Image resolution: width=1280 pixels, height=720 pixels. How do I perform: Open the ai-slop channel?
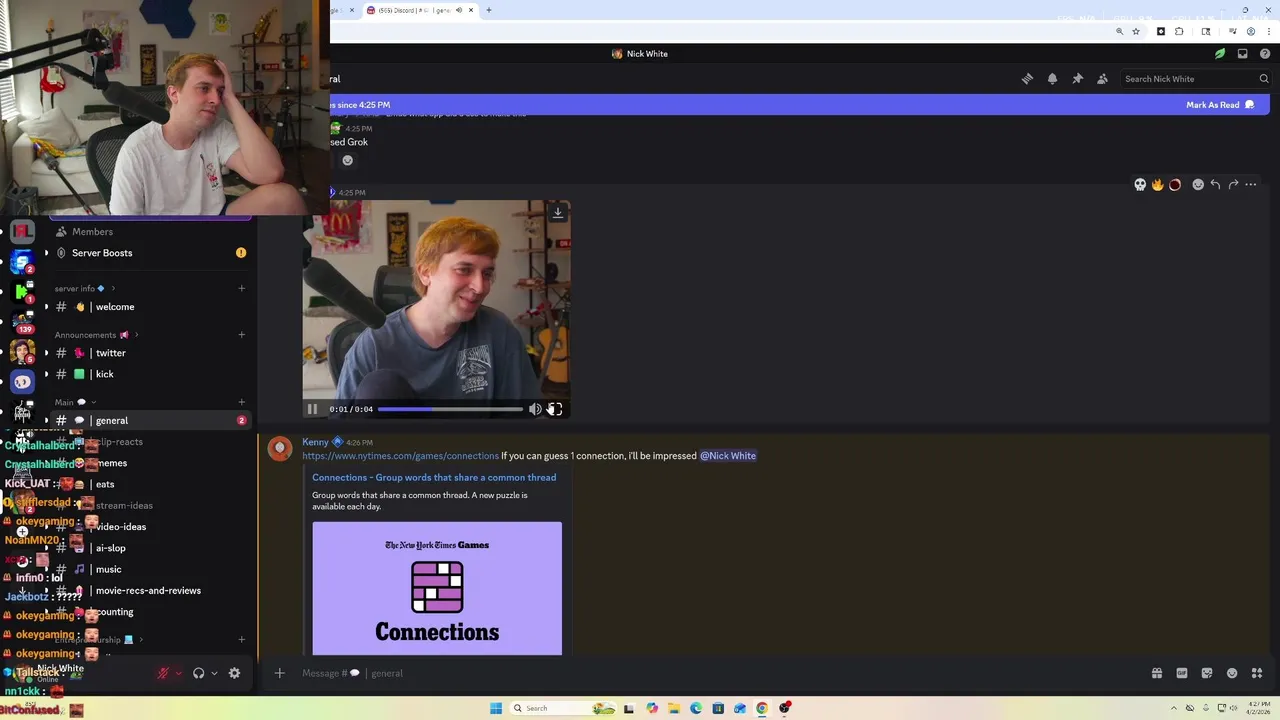point(150,548)
